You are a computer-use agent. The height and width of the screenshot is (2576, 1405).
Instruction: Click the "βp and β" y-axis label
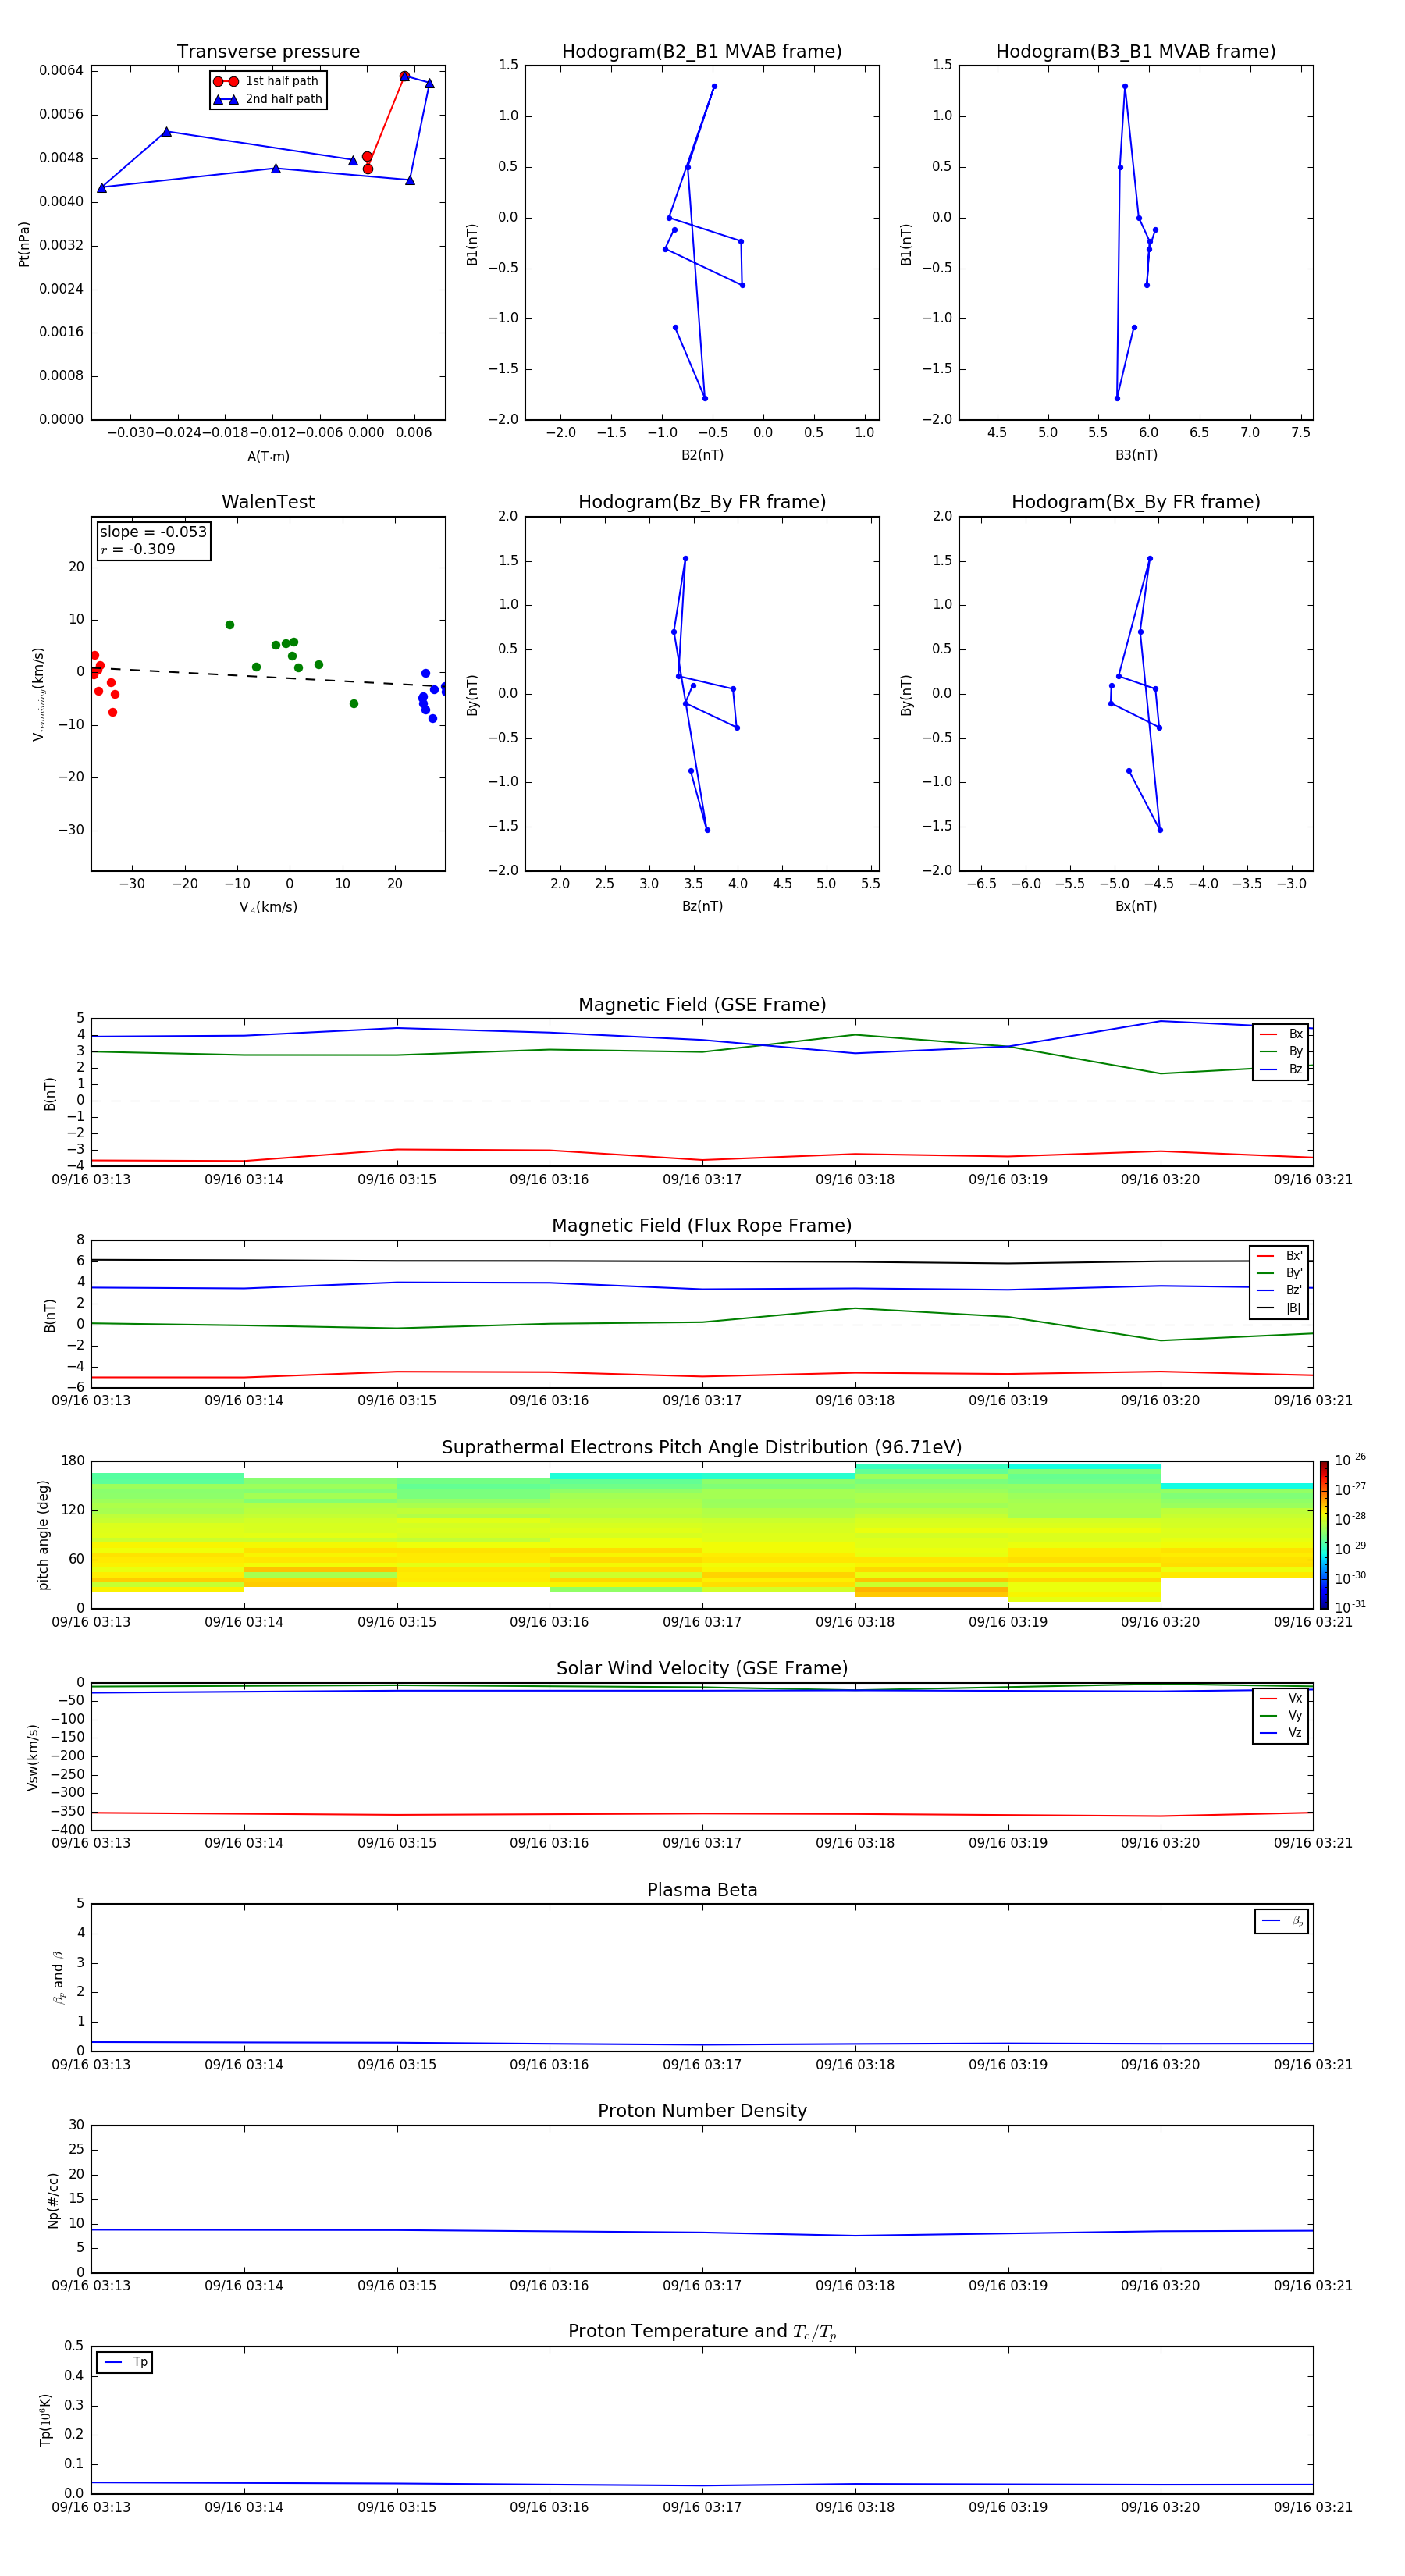58,1978
